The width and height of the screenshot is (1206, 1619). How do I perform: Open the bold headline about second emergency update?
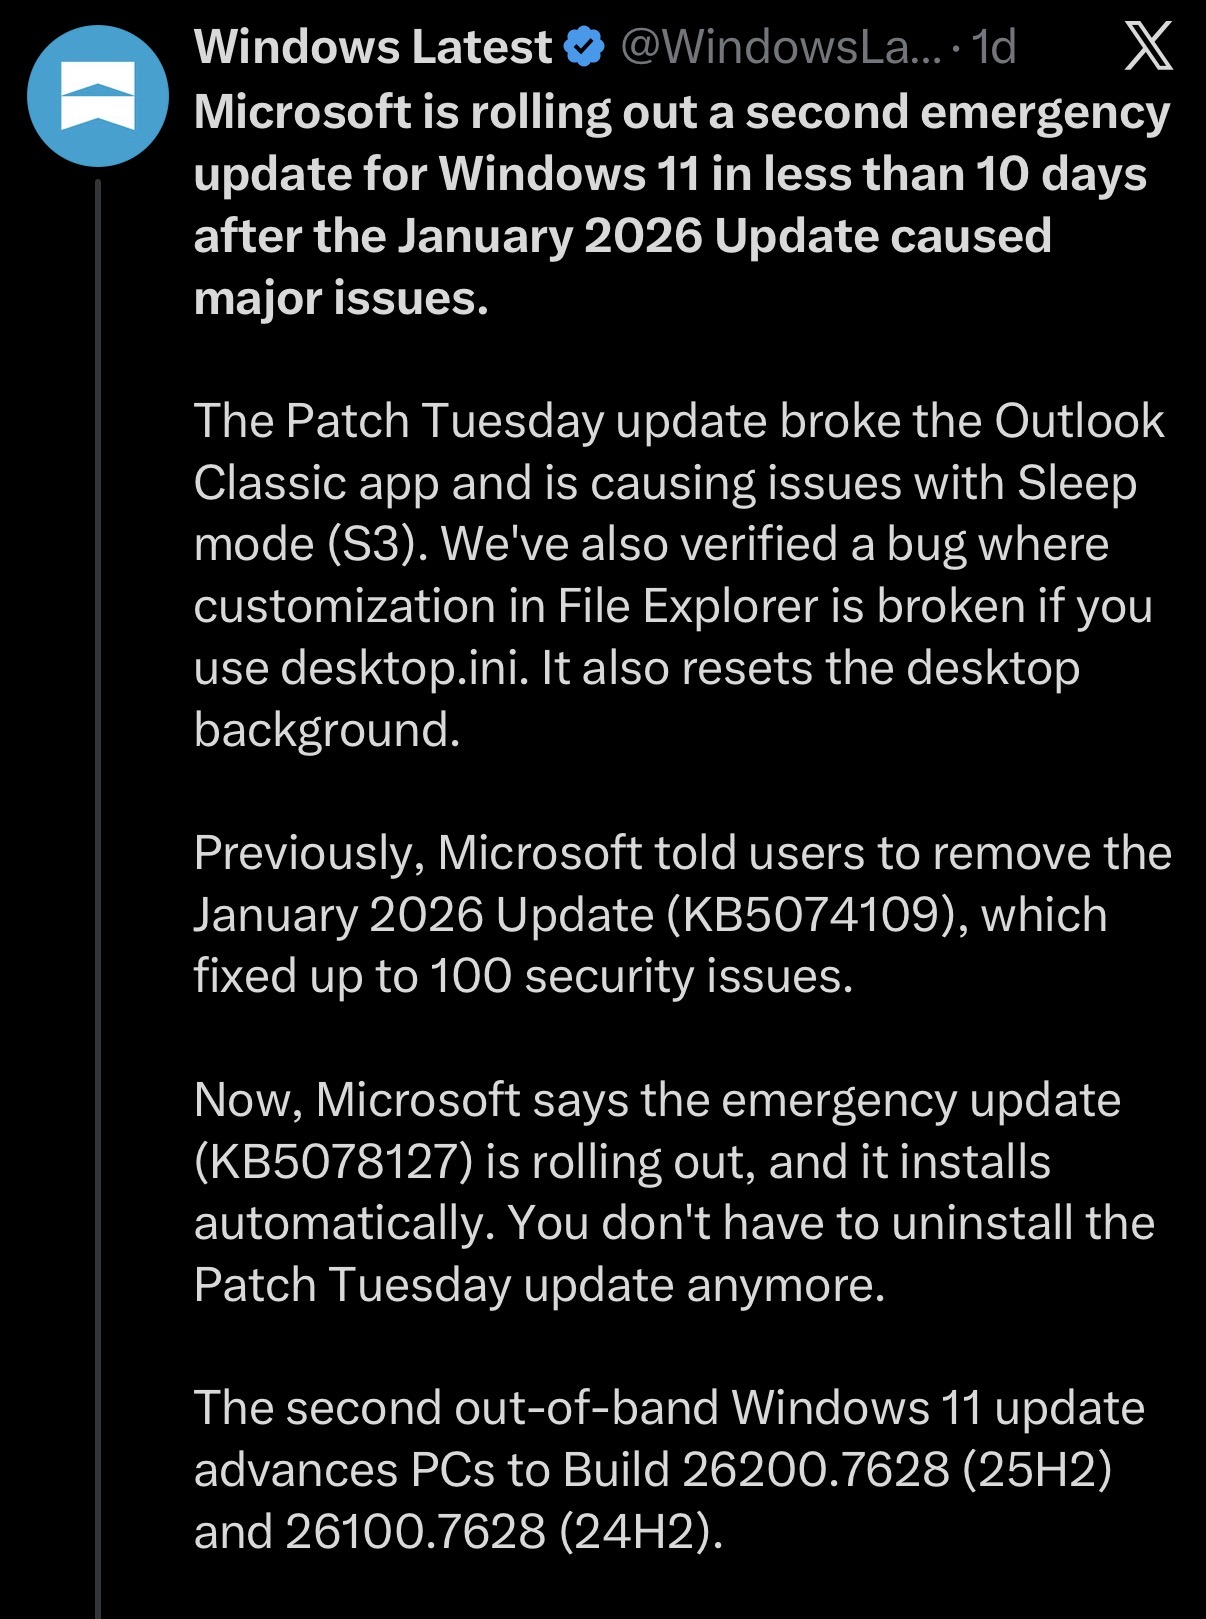682,205
